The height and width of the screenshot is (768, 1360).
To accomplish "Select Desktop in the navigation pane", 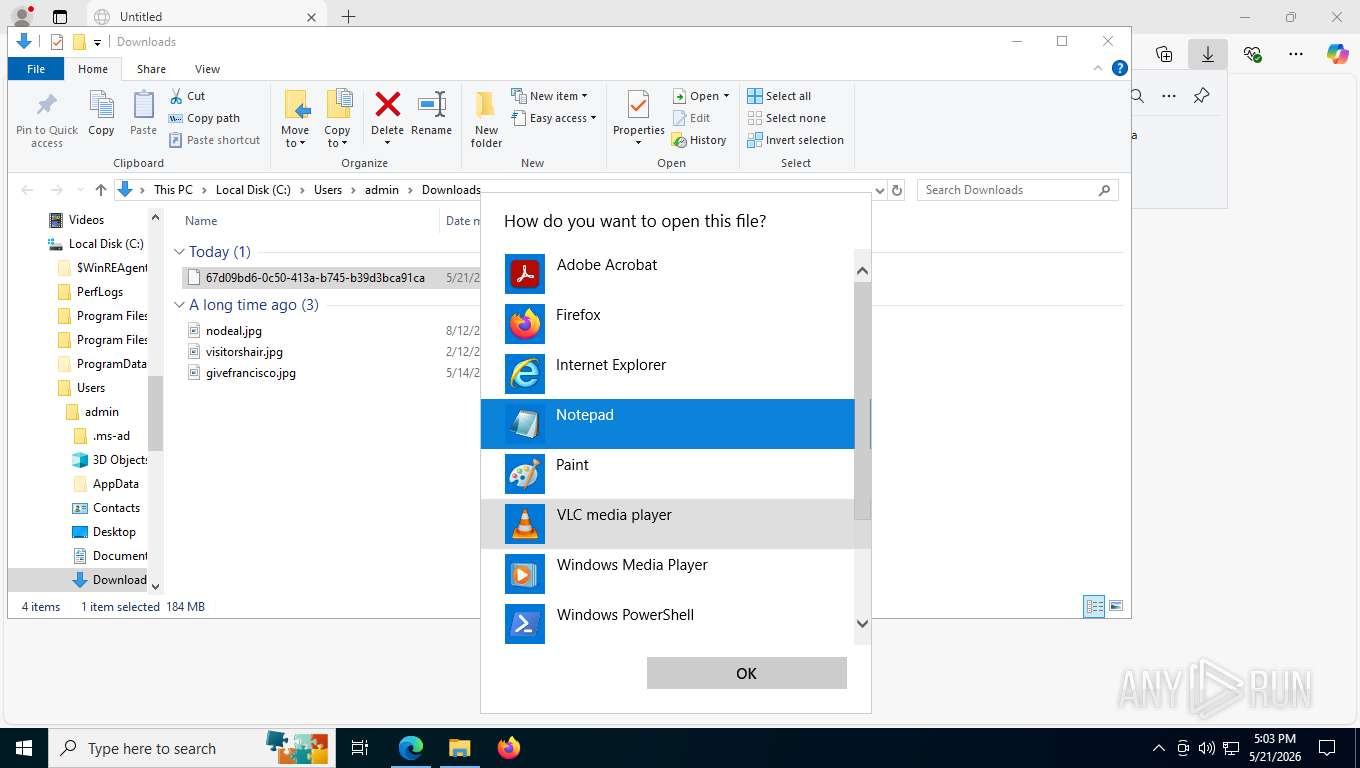I will (x=114, y=532).
